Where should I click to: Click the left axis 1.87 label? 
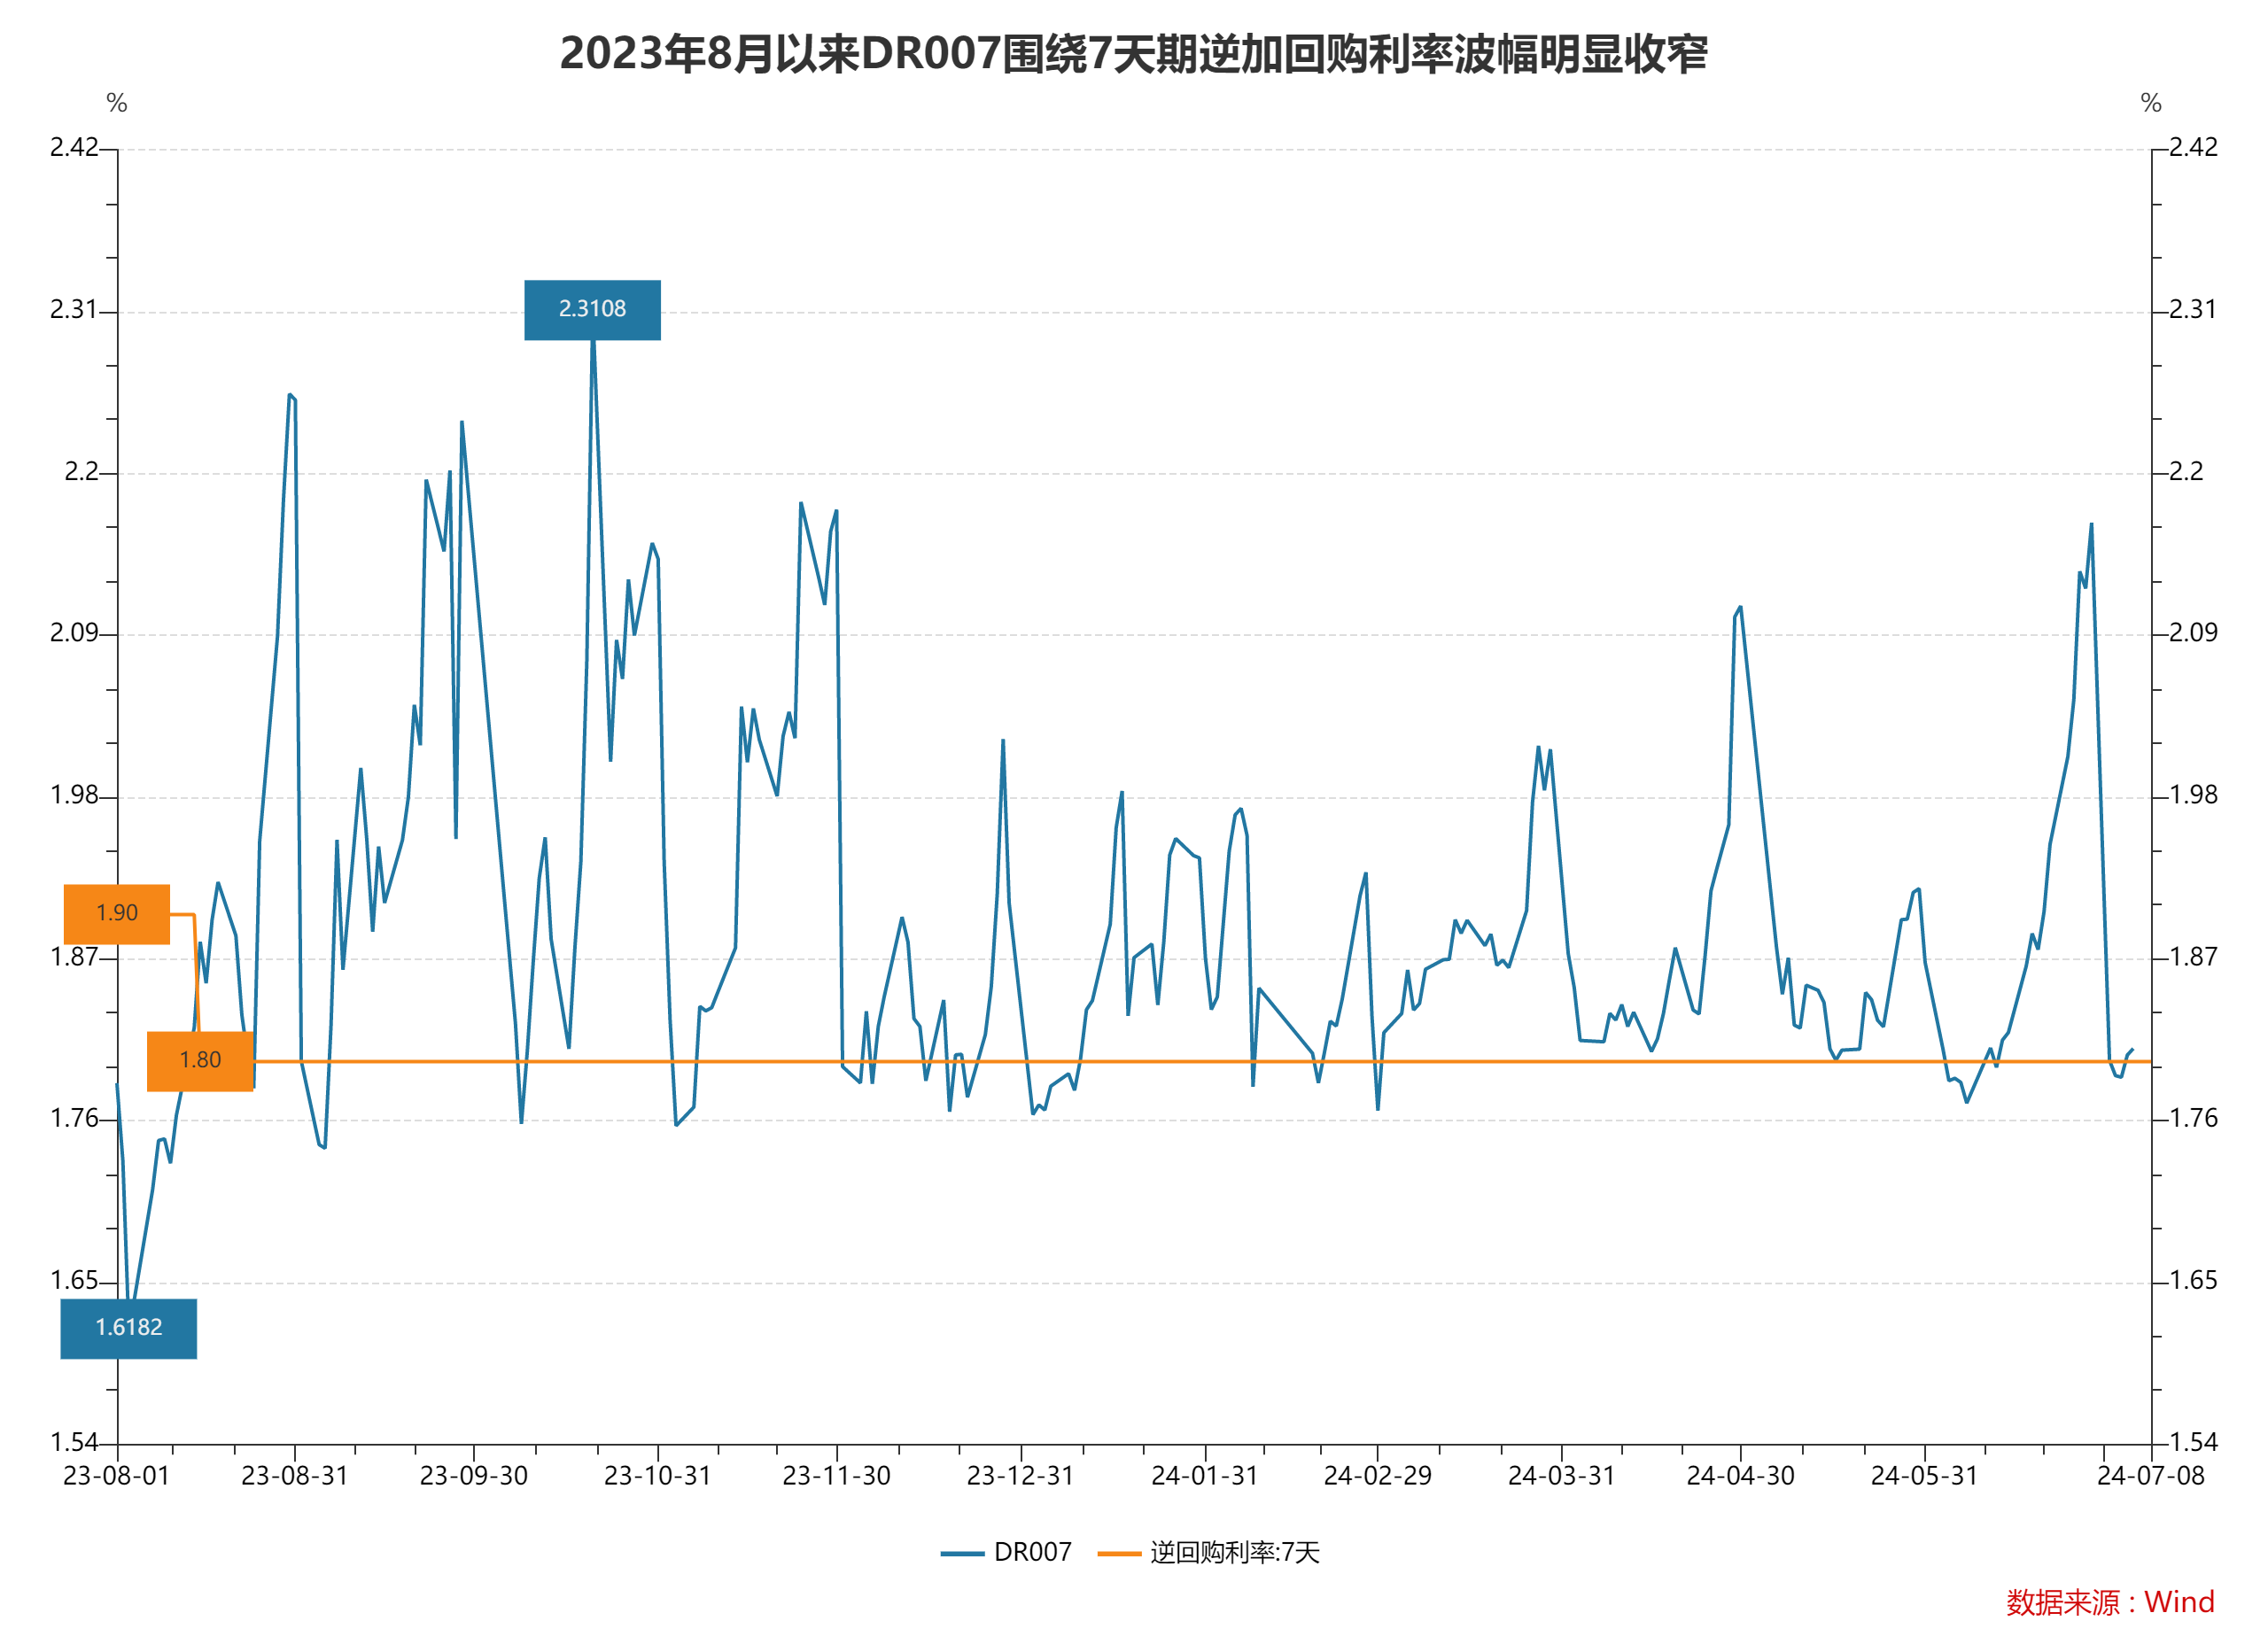[x=74, y=957]
